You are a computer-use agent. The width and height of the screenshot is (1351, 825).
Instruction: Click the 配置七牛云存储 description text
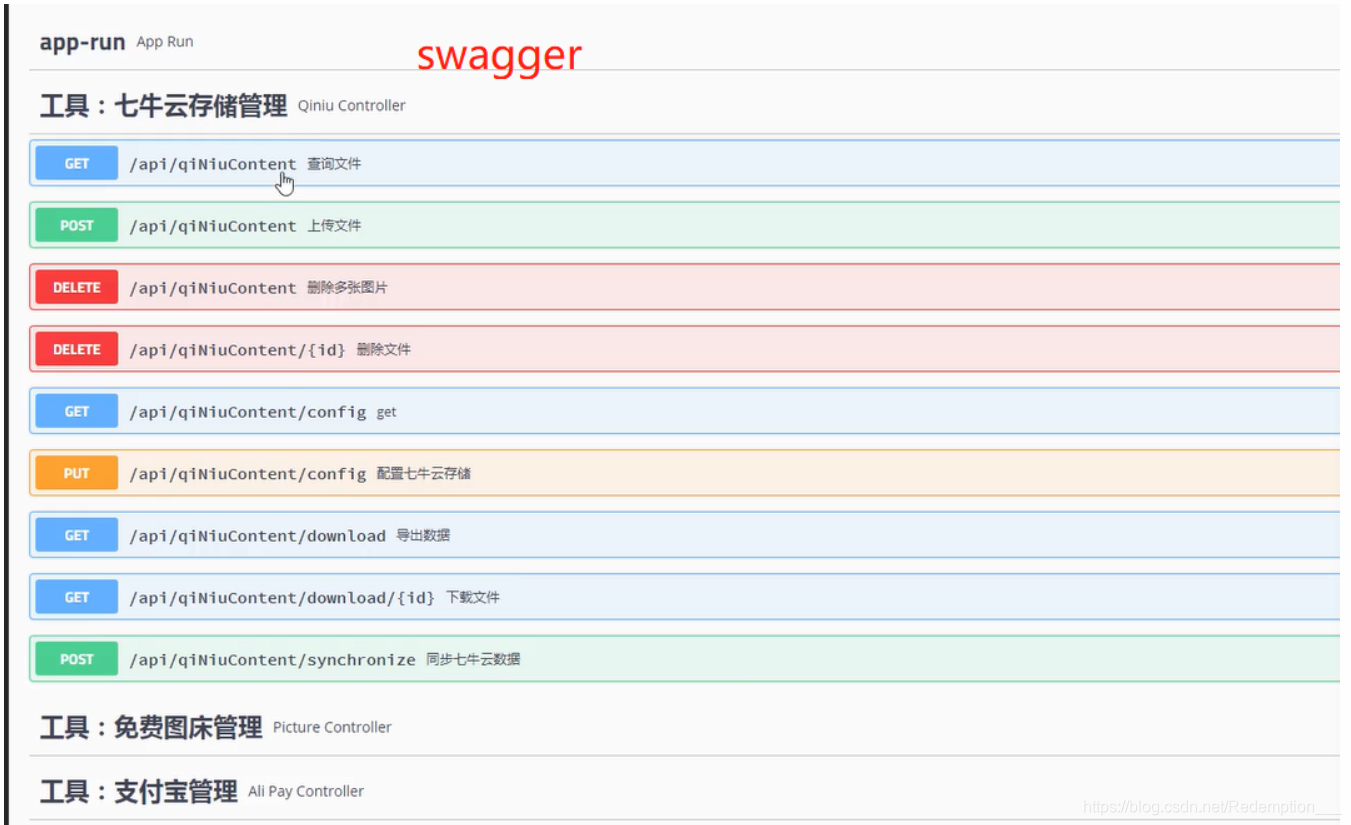[x=424, y=473]
